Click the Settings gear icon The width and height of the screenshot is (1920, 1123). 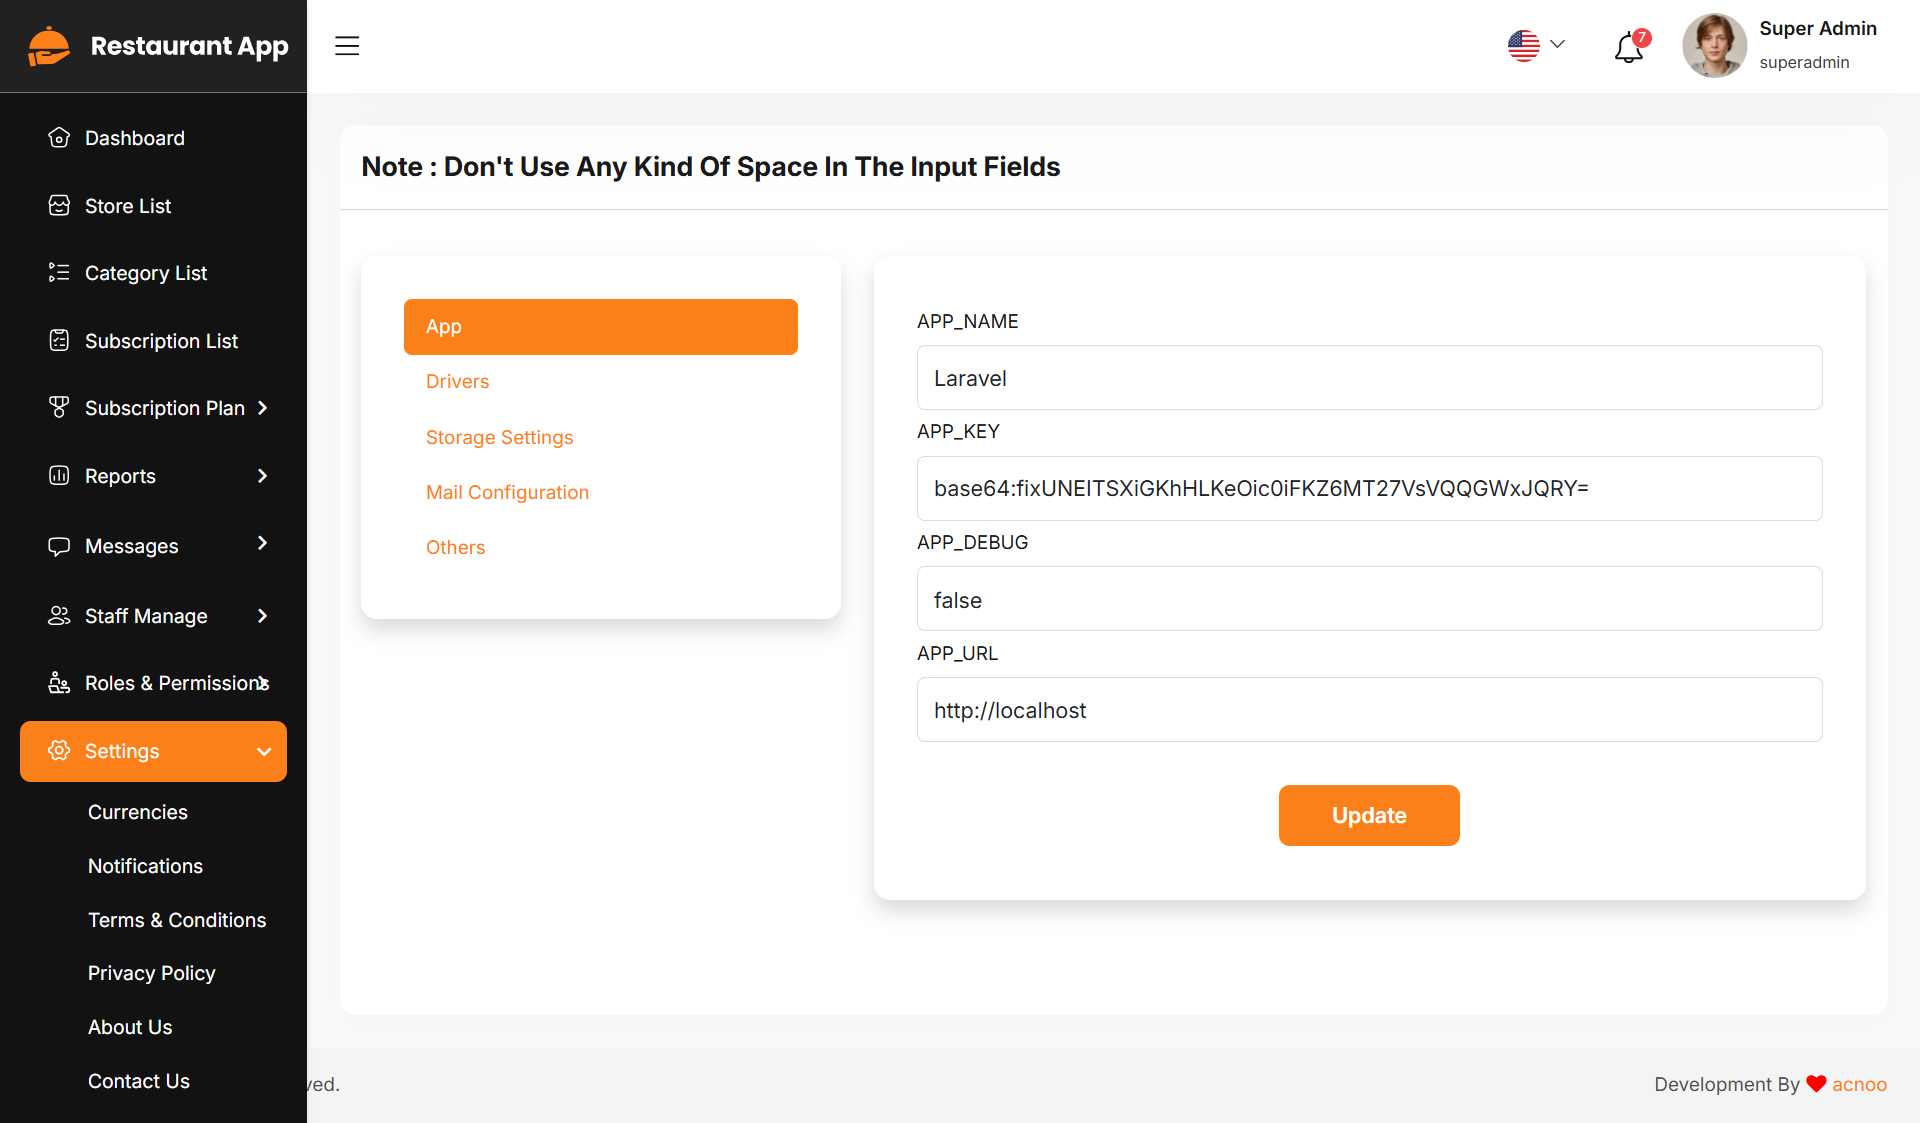pyautogui.click(x=59, y=751)
